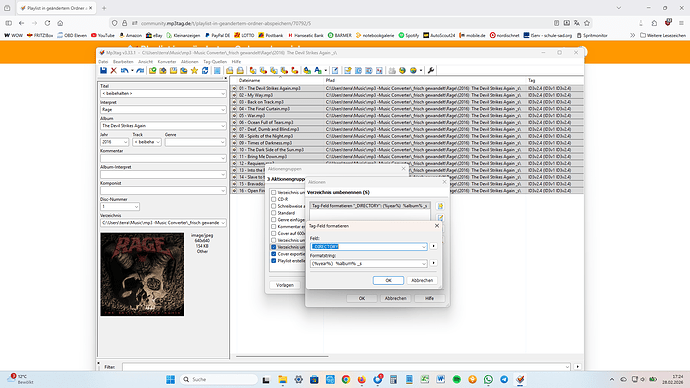Toggle the Schreibweise action group checkbox
The width and height of the screenshot is (690, 388).
(274, 206)
